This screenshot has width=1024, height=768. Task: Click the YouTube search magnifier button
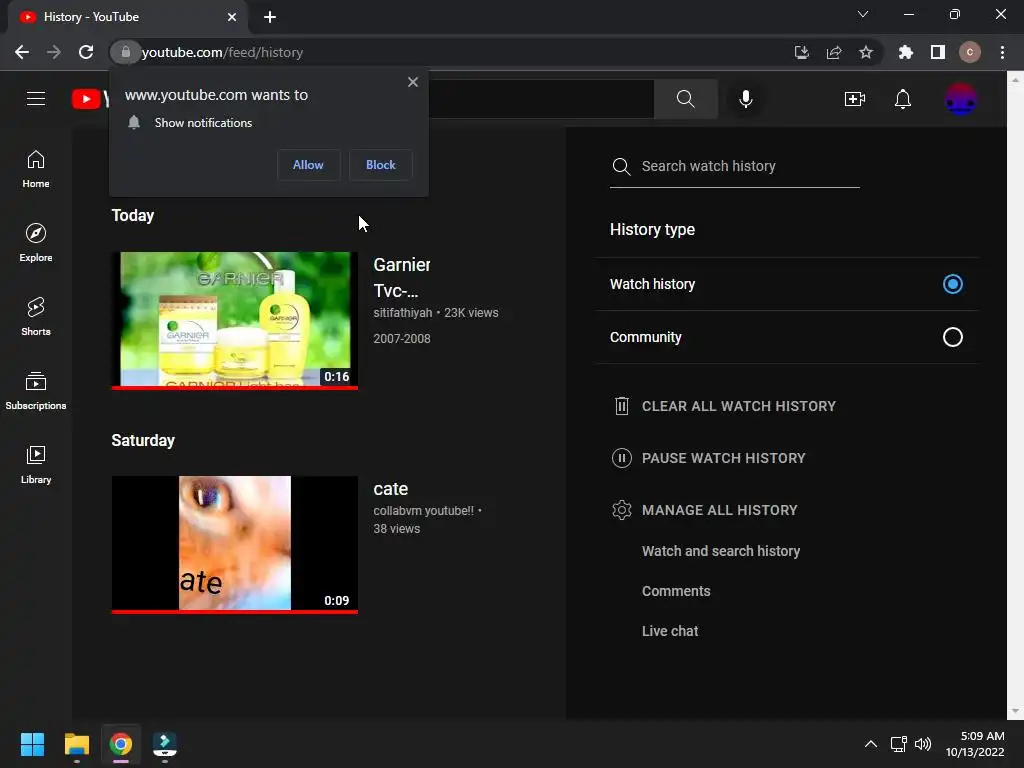(685, 99)
